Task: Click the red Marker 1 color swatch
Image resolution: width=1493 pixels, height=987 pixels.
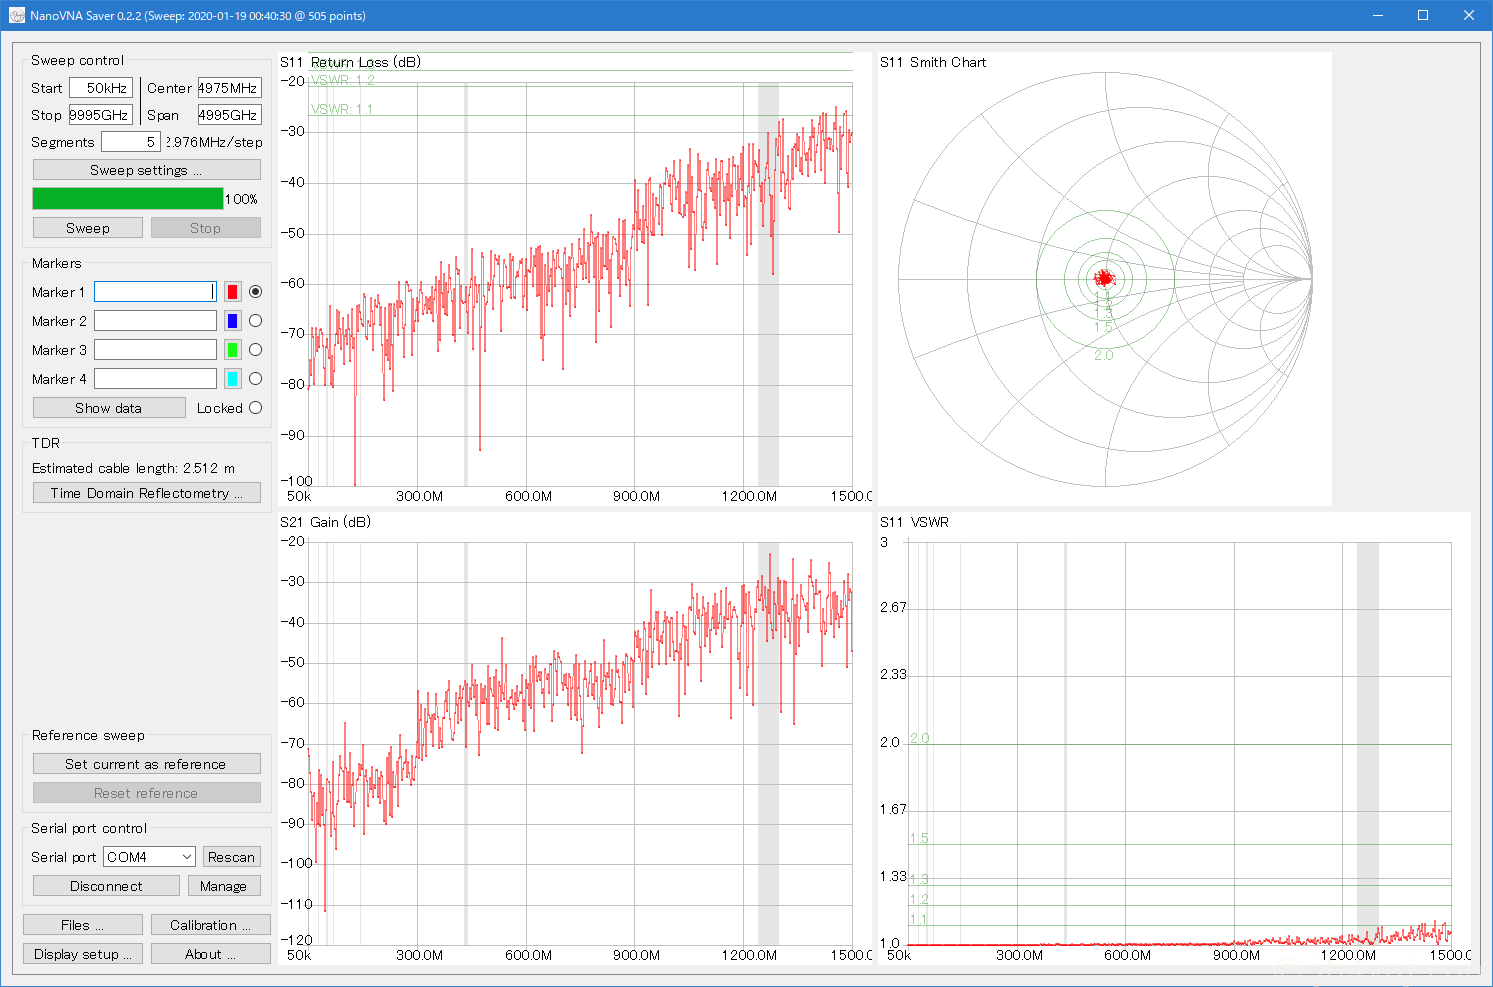Action: 233,292
